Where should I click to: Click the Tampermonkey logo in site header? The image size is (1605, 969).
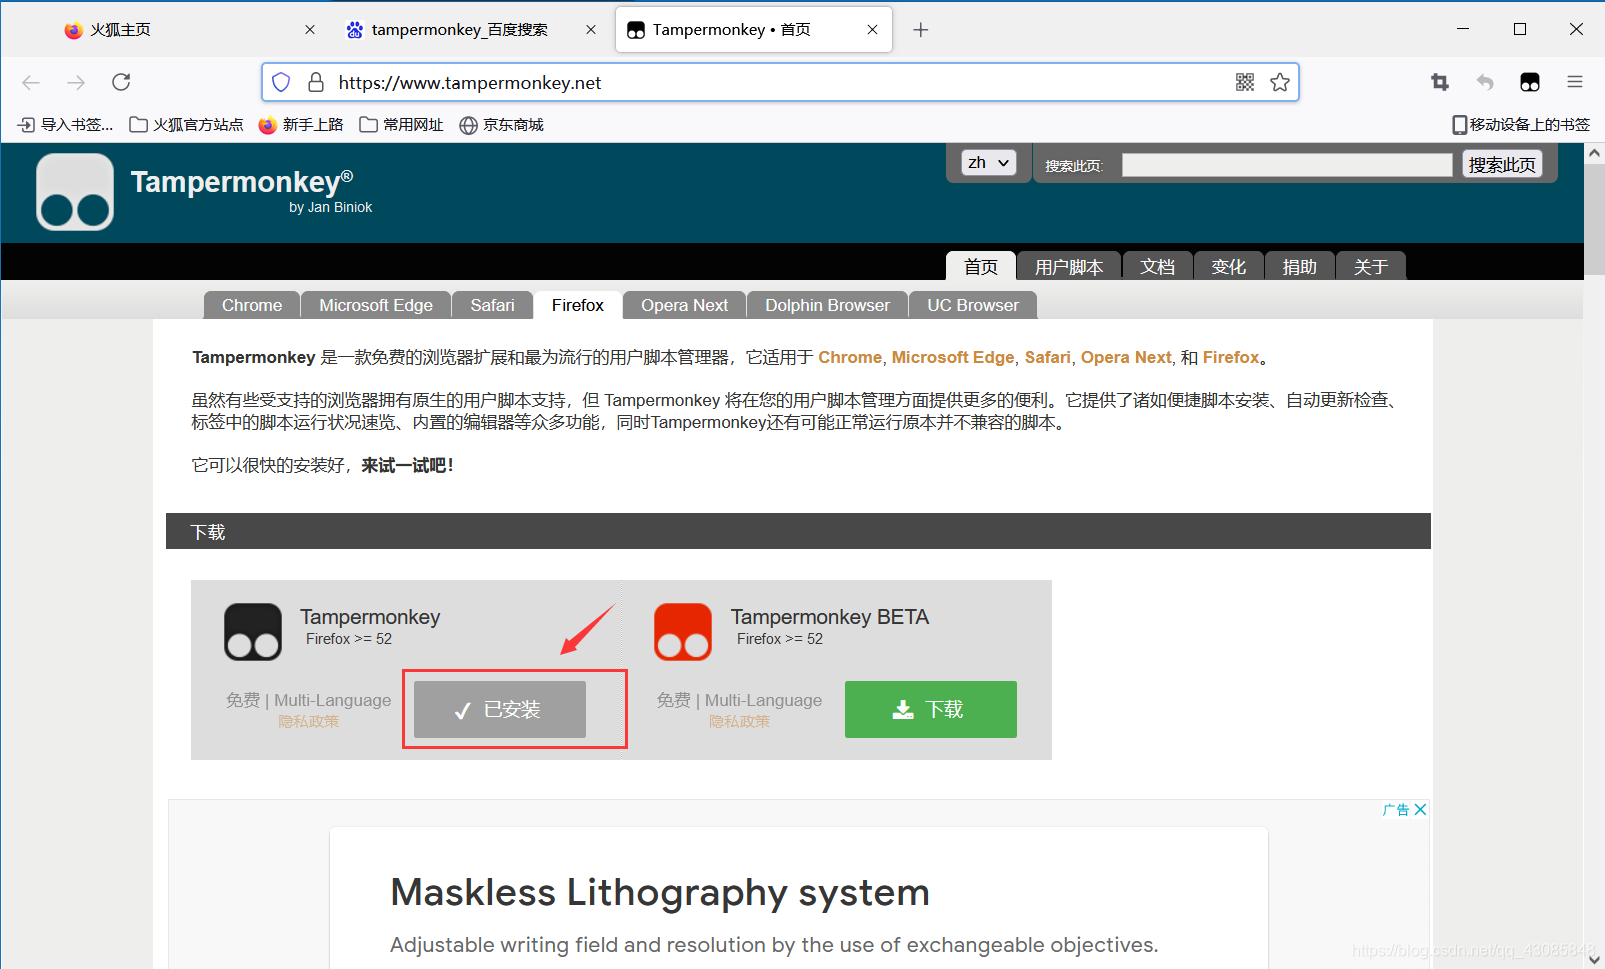point(75,192)
